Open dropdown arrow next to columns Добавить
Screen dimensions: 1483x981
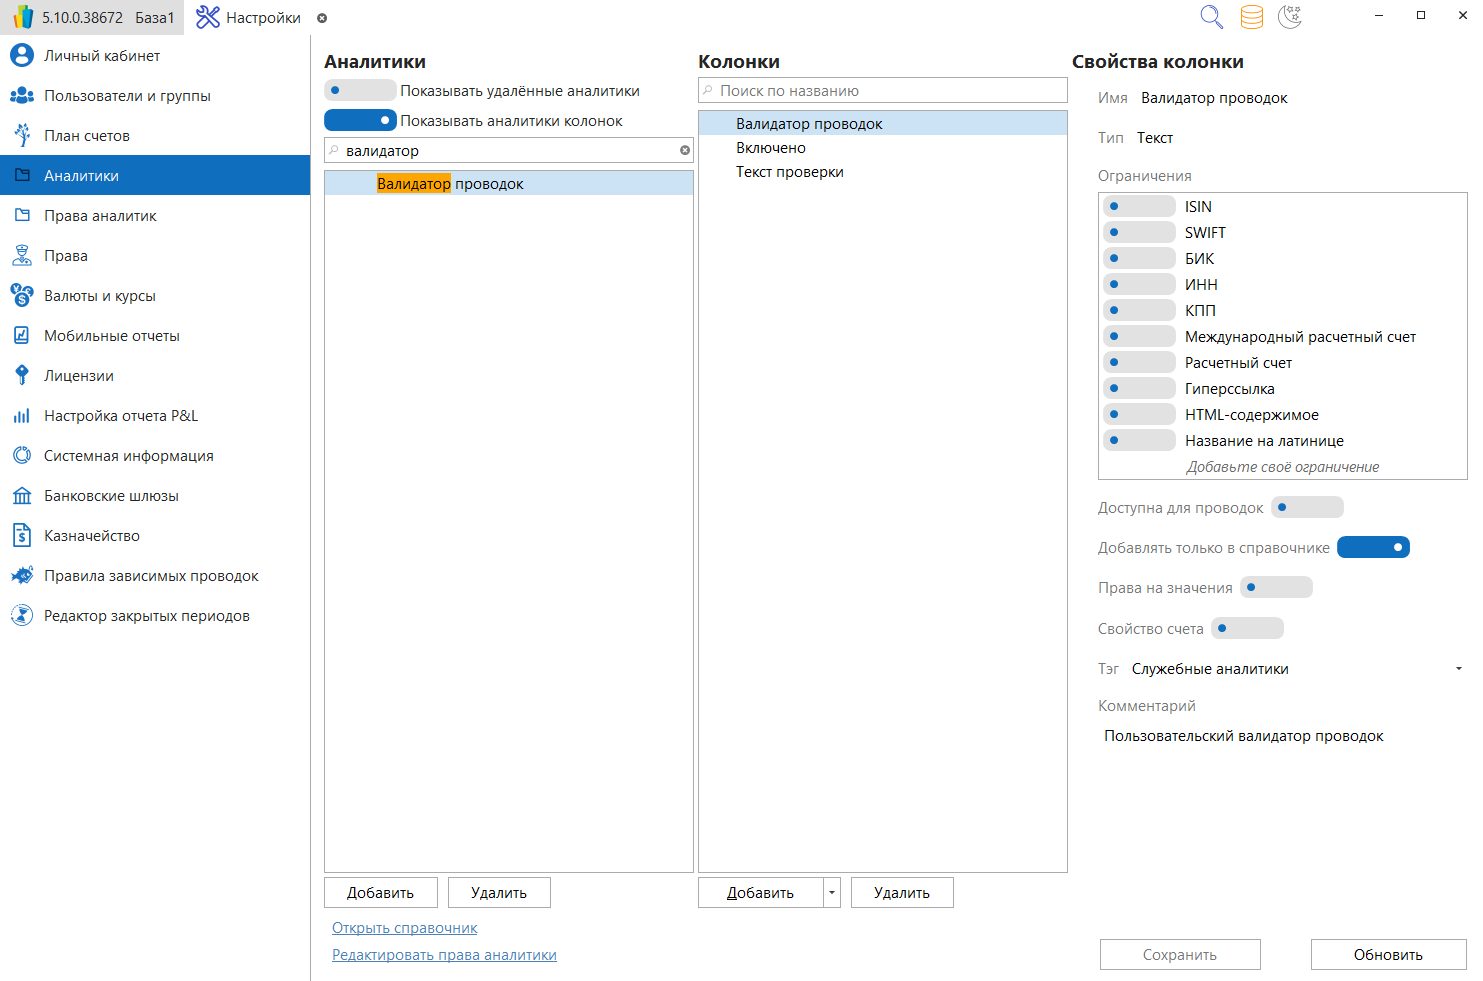831,893
